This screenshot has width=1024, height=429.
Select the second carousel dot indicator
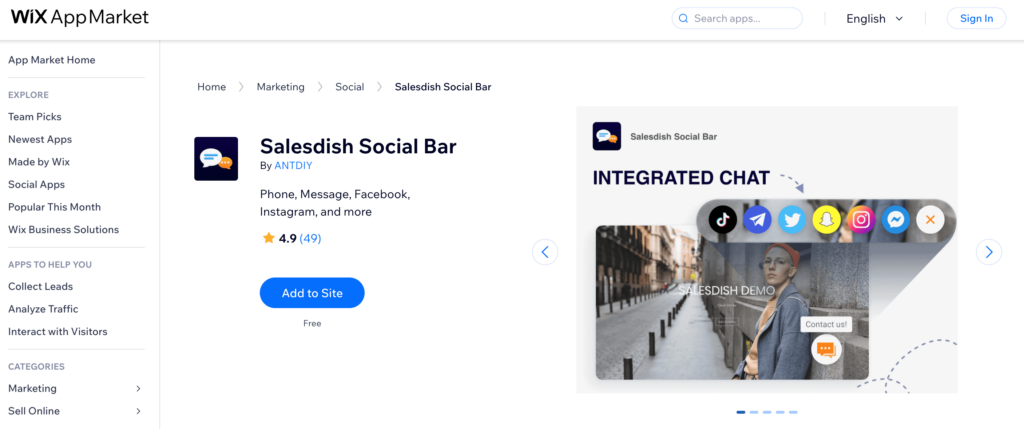click(x=754, y=412)
